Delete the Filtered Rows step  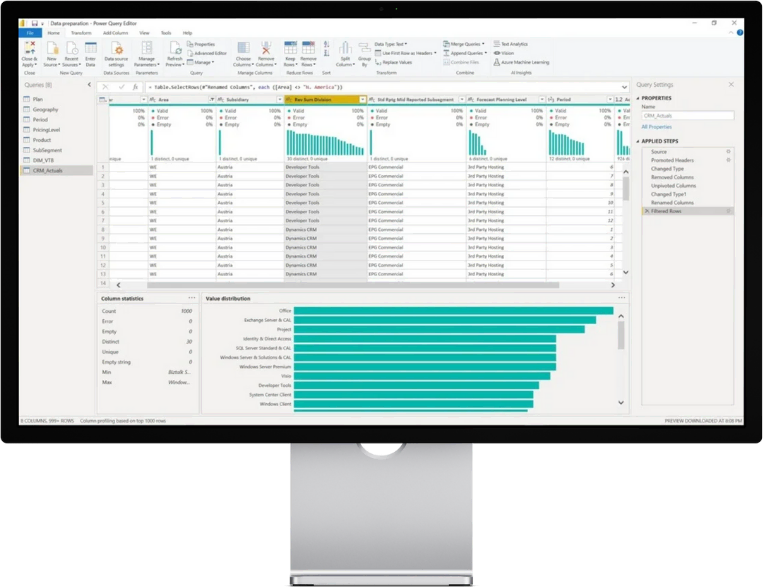click(647, 211)
